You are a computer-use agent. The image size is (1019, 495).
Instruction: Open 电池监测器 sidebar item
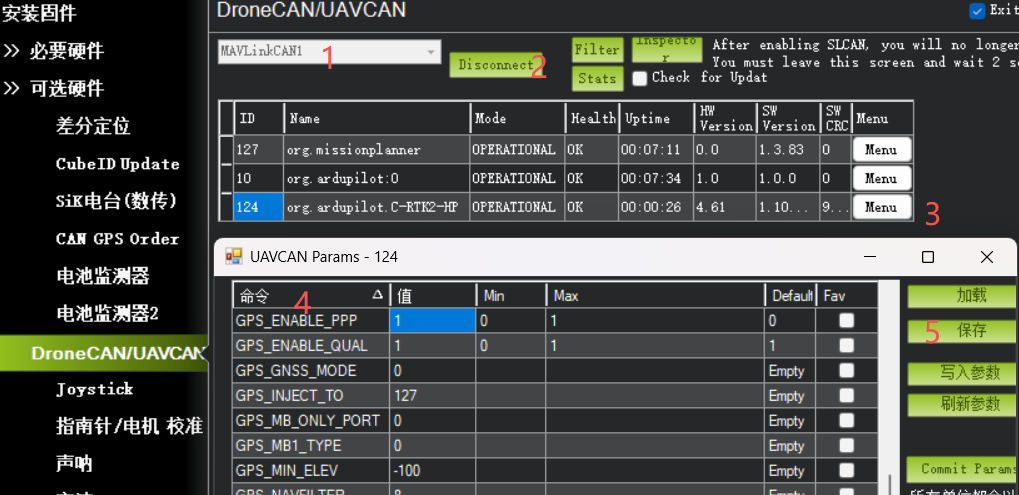pyautogui.click(x=103, y=276)
